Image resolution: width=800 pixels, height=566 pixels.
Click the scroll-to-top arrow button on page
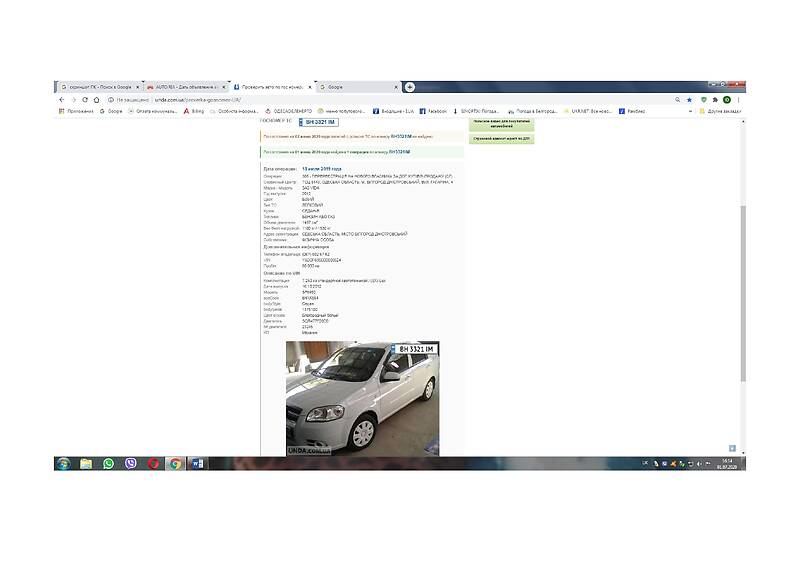732,448
